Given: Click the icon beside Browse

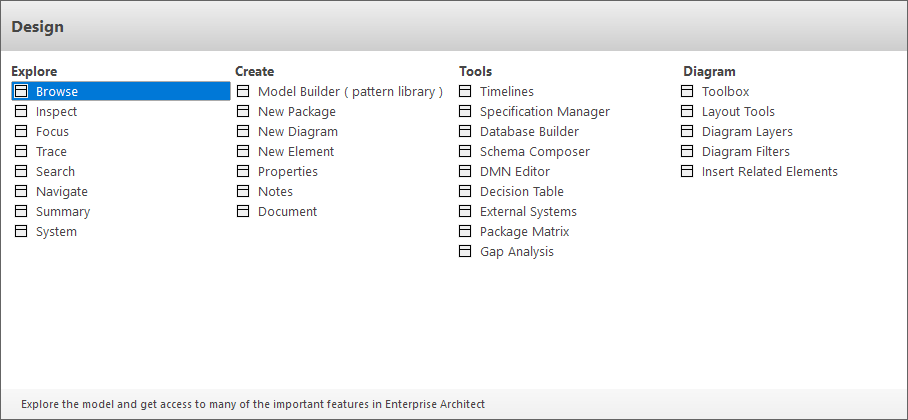Looking at the screenshot, I should [21, 91].
